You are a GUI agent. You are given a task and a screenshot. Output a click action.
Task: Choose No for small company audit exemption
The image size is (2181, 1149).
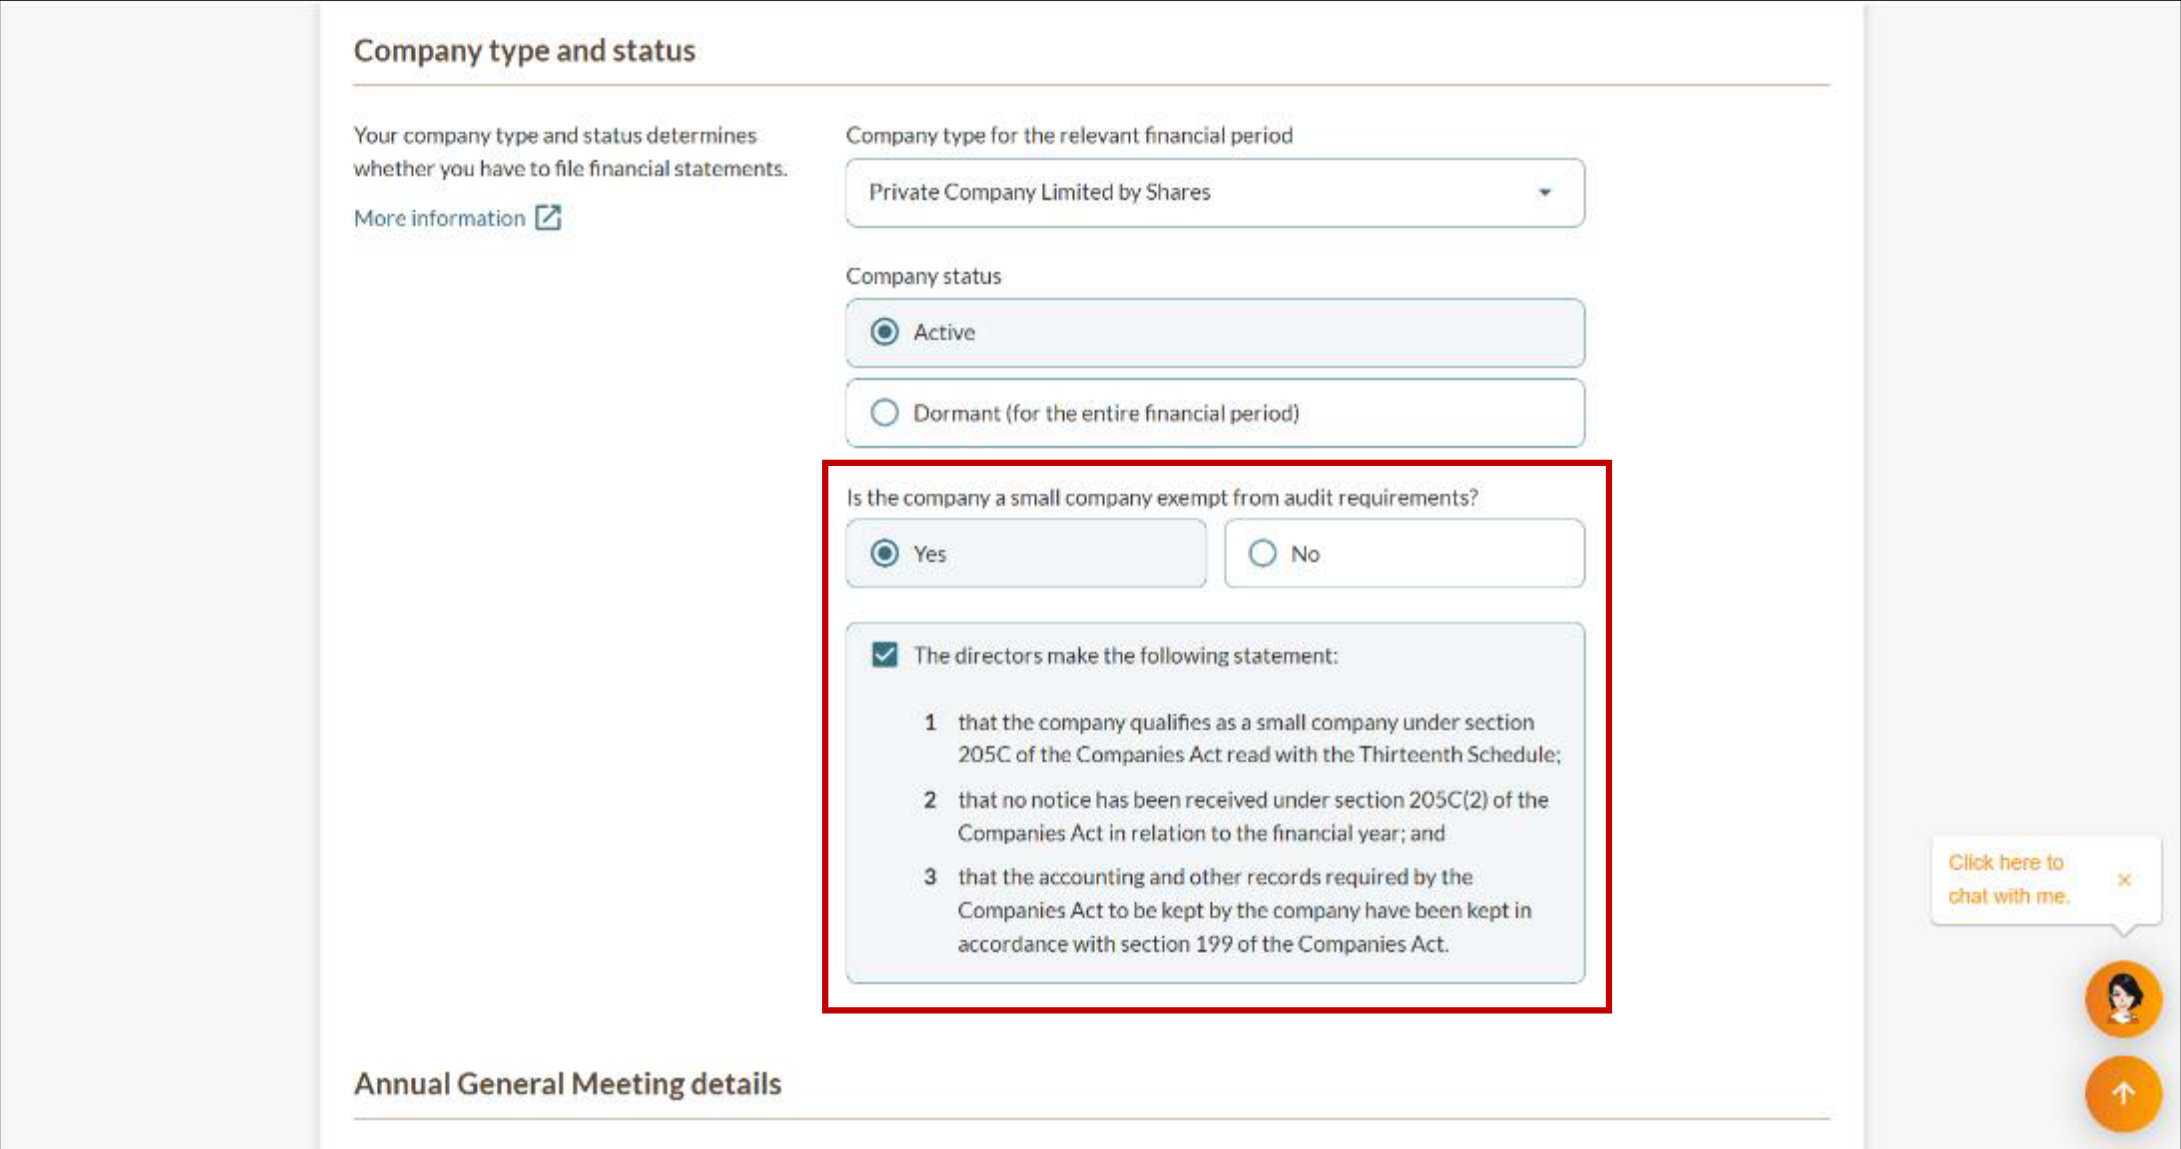click(x=1404, y=553)
